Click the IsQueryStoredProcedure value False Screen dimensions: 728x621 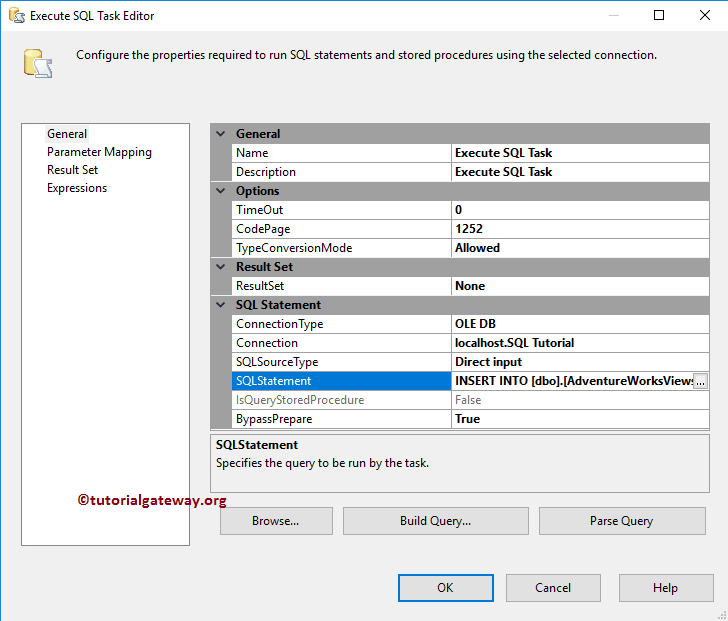(x=580, y=401)
